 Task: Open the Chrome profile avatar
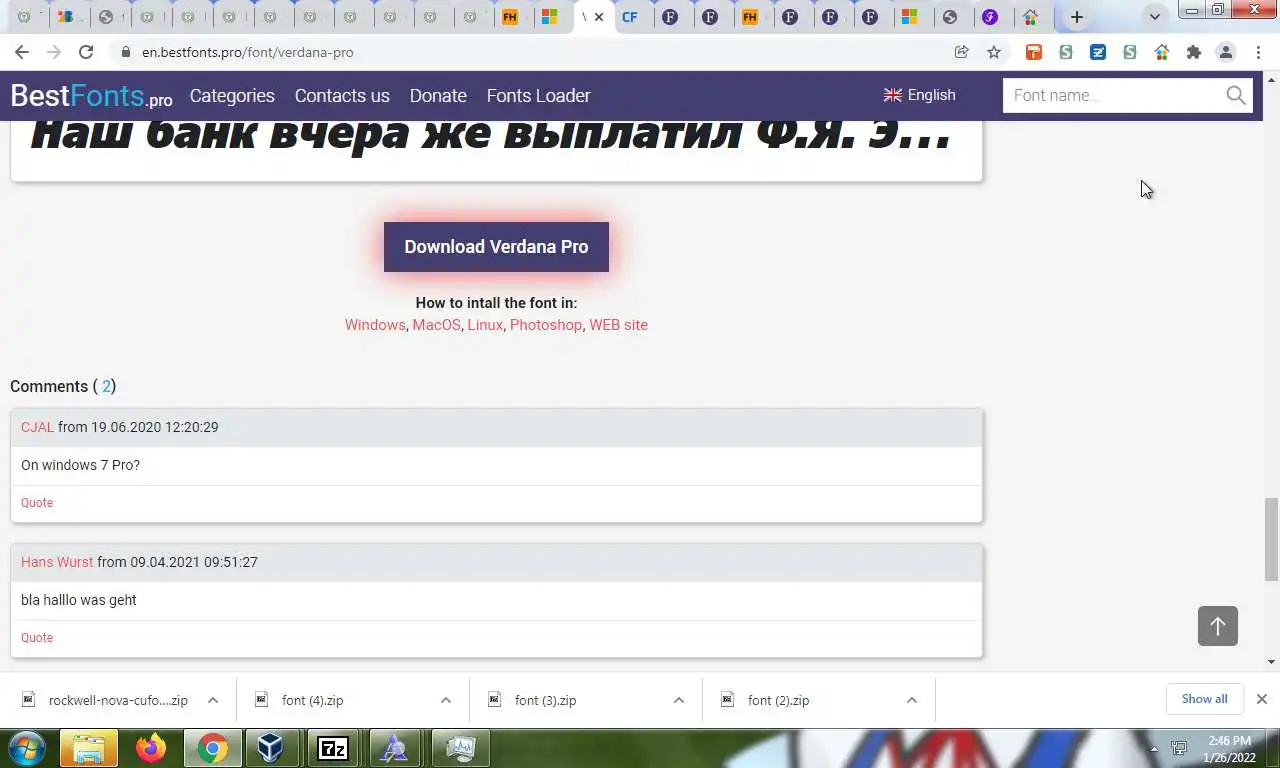click(x=1226, y=52)
